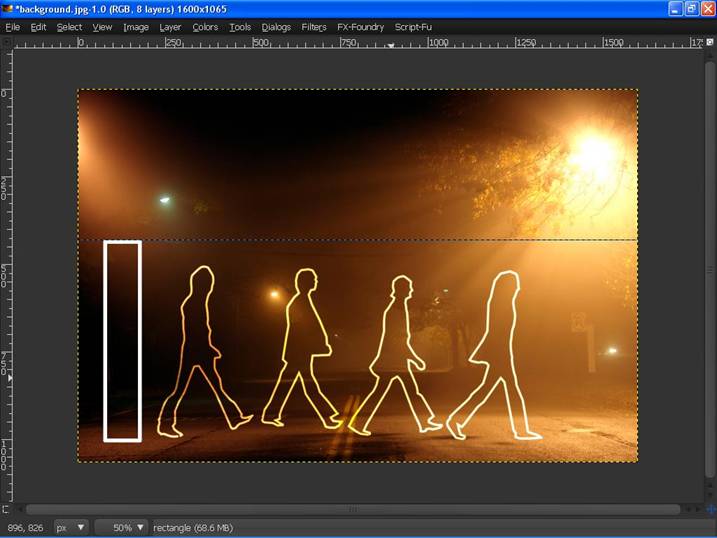Image resolution: width=717 pixels, height=538 pixels.
Task: Open the Filters menu
Action: click(314, 27)
